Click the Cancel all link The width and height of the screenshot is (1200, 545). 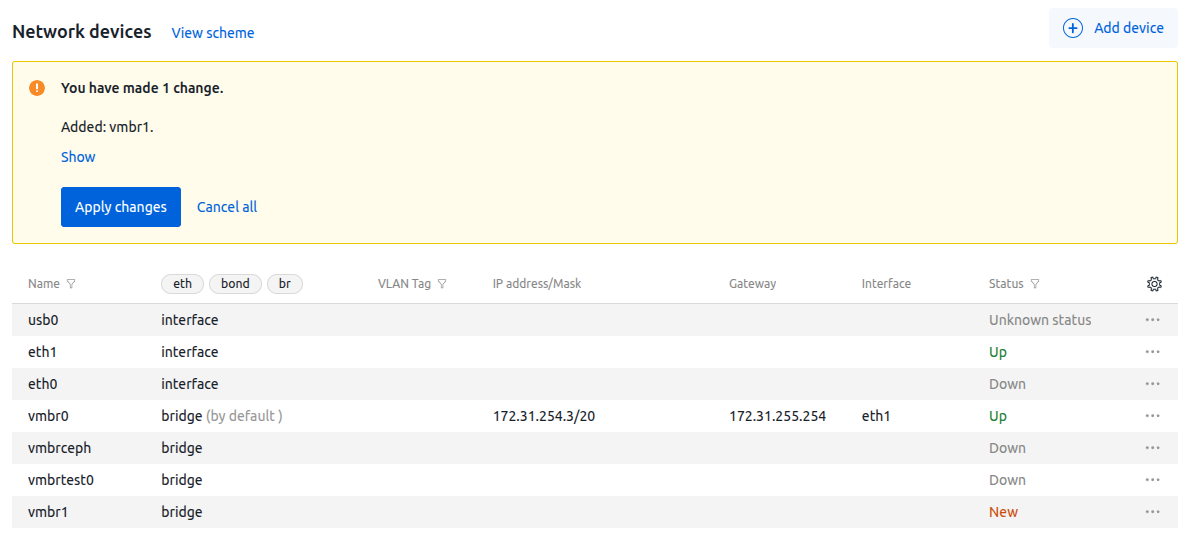[227, 207]
